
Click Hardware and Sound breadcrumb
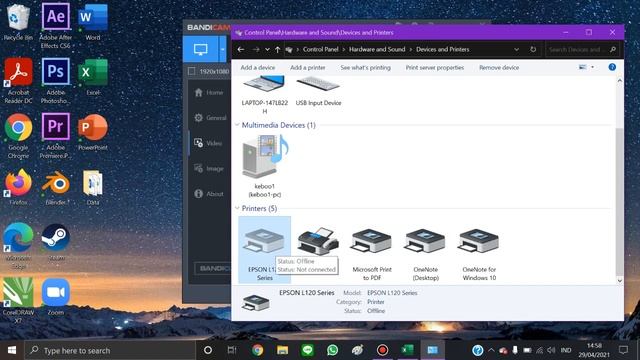pos(377,49)
